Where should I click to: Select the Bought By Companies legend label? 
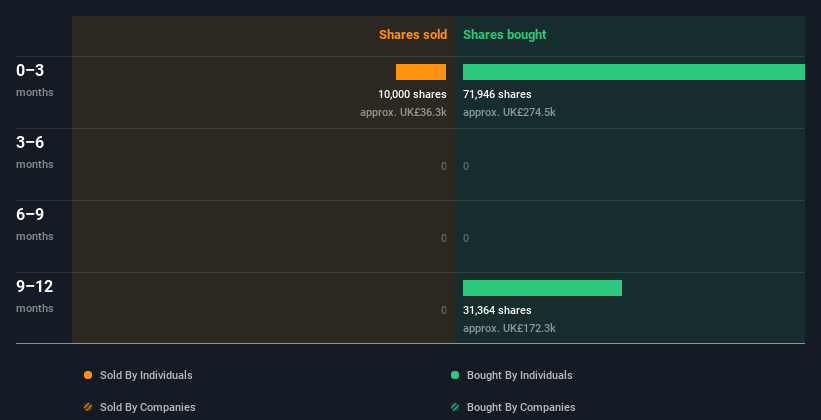521,407
